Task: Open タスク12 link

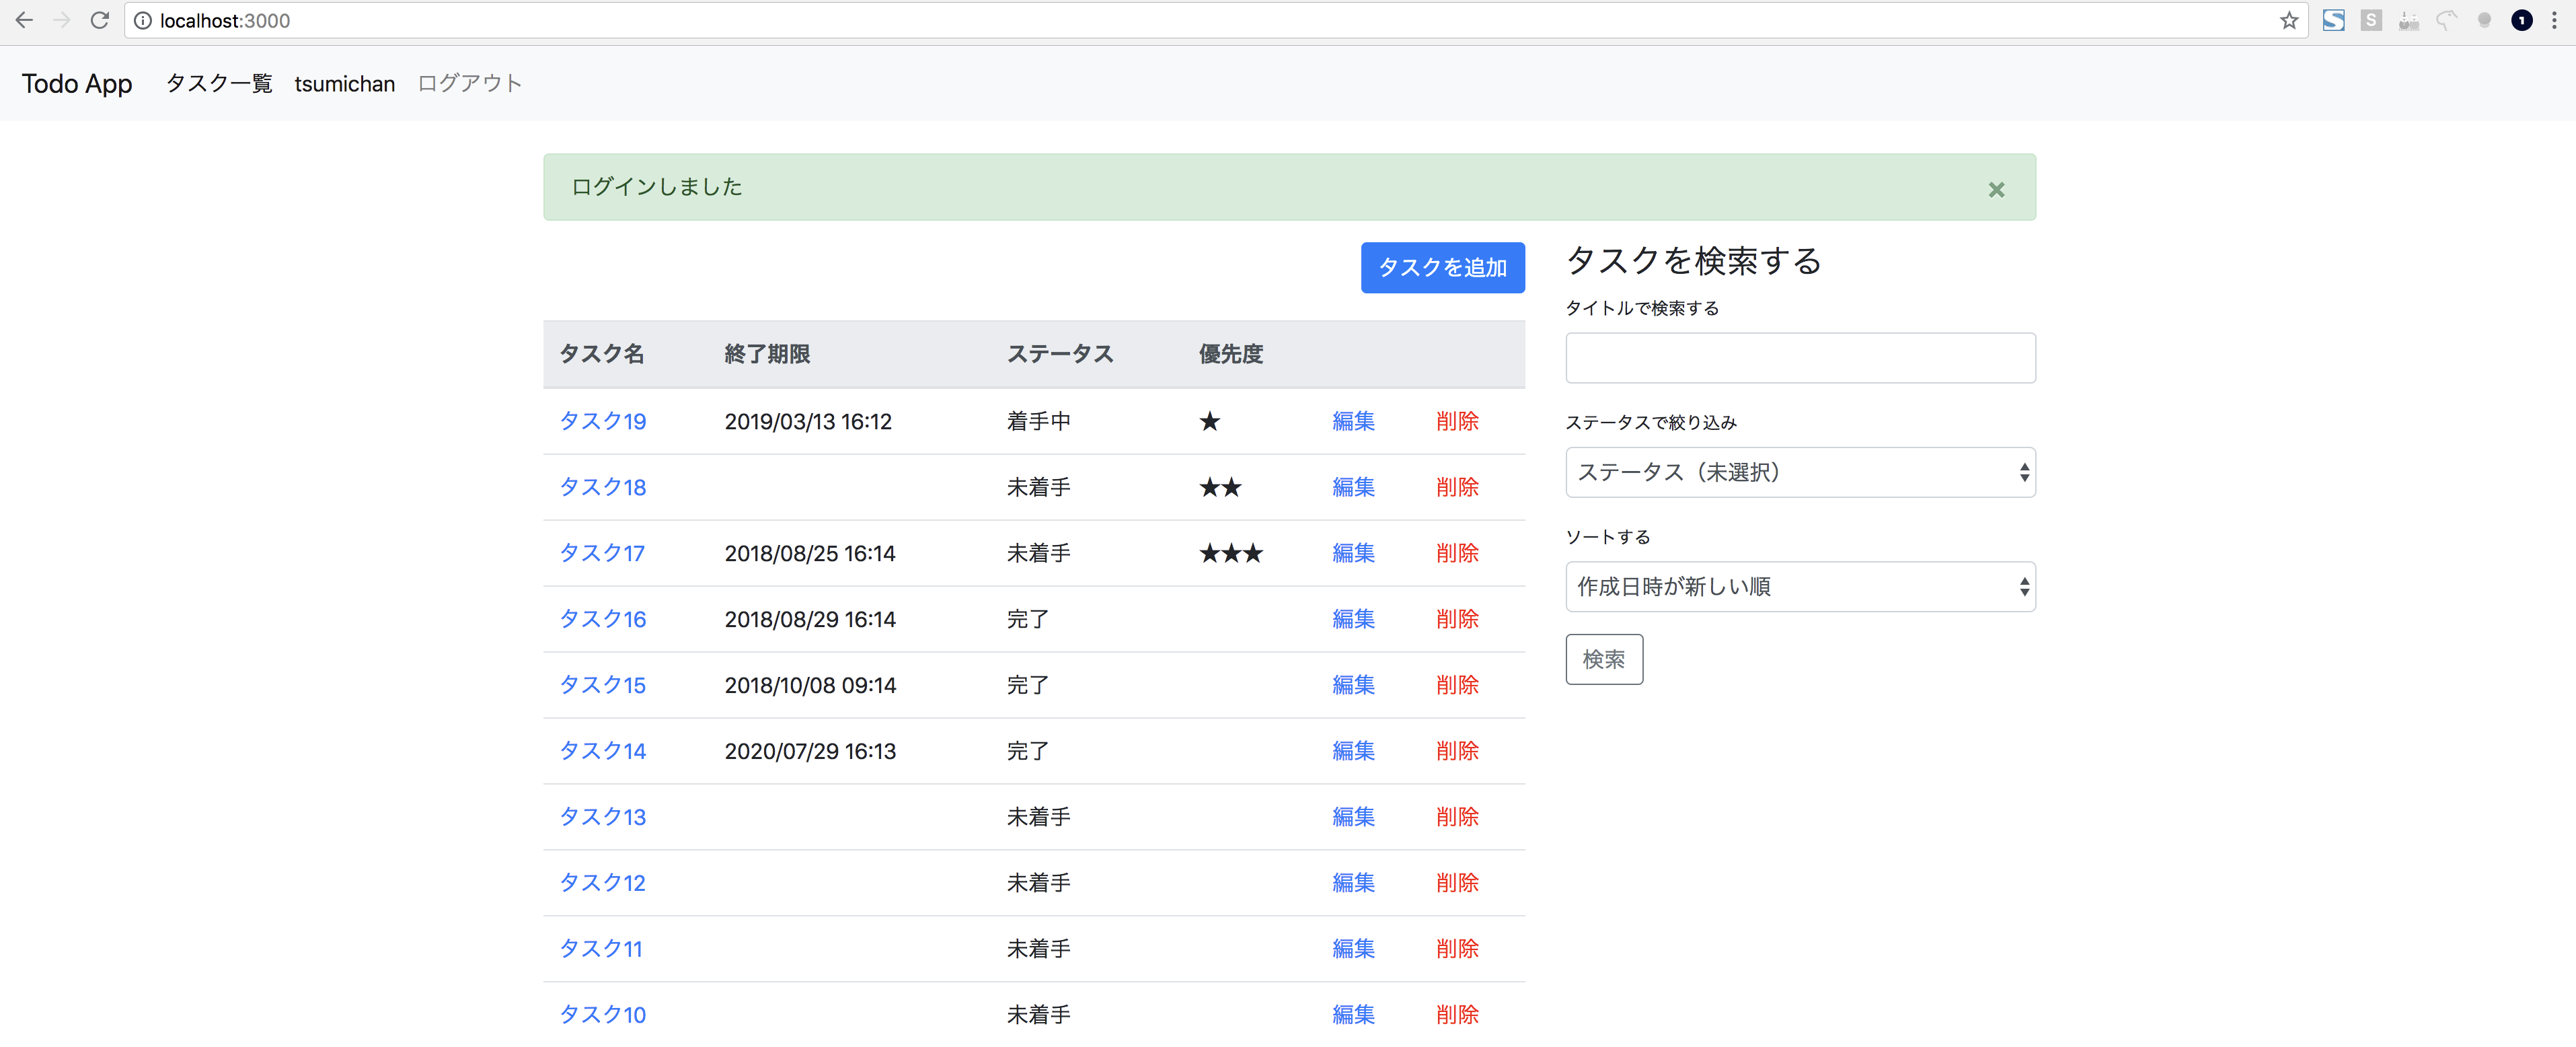Action: (x=603, y=883)
